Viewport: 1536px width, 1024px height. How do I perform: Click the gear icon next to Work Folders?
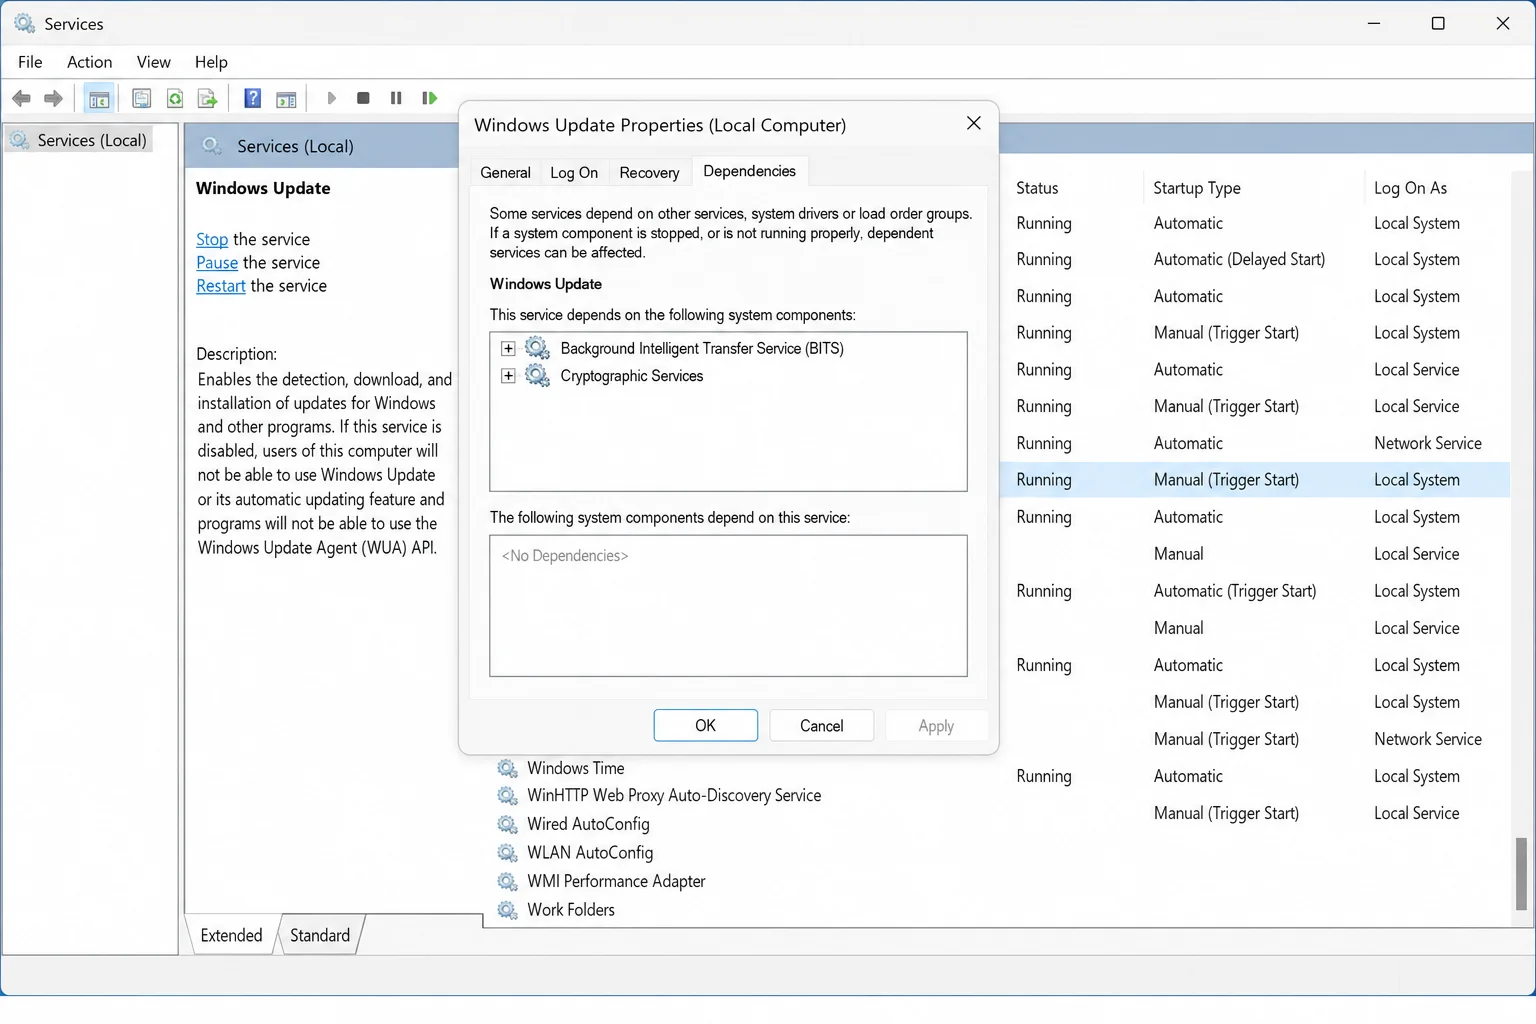coord(508,910)
